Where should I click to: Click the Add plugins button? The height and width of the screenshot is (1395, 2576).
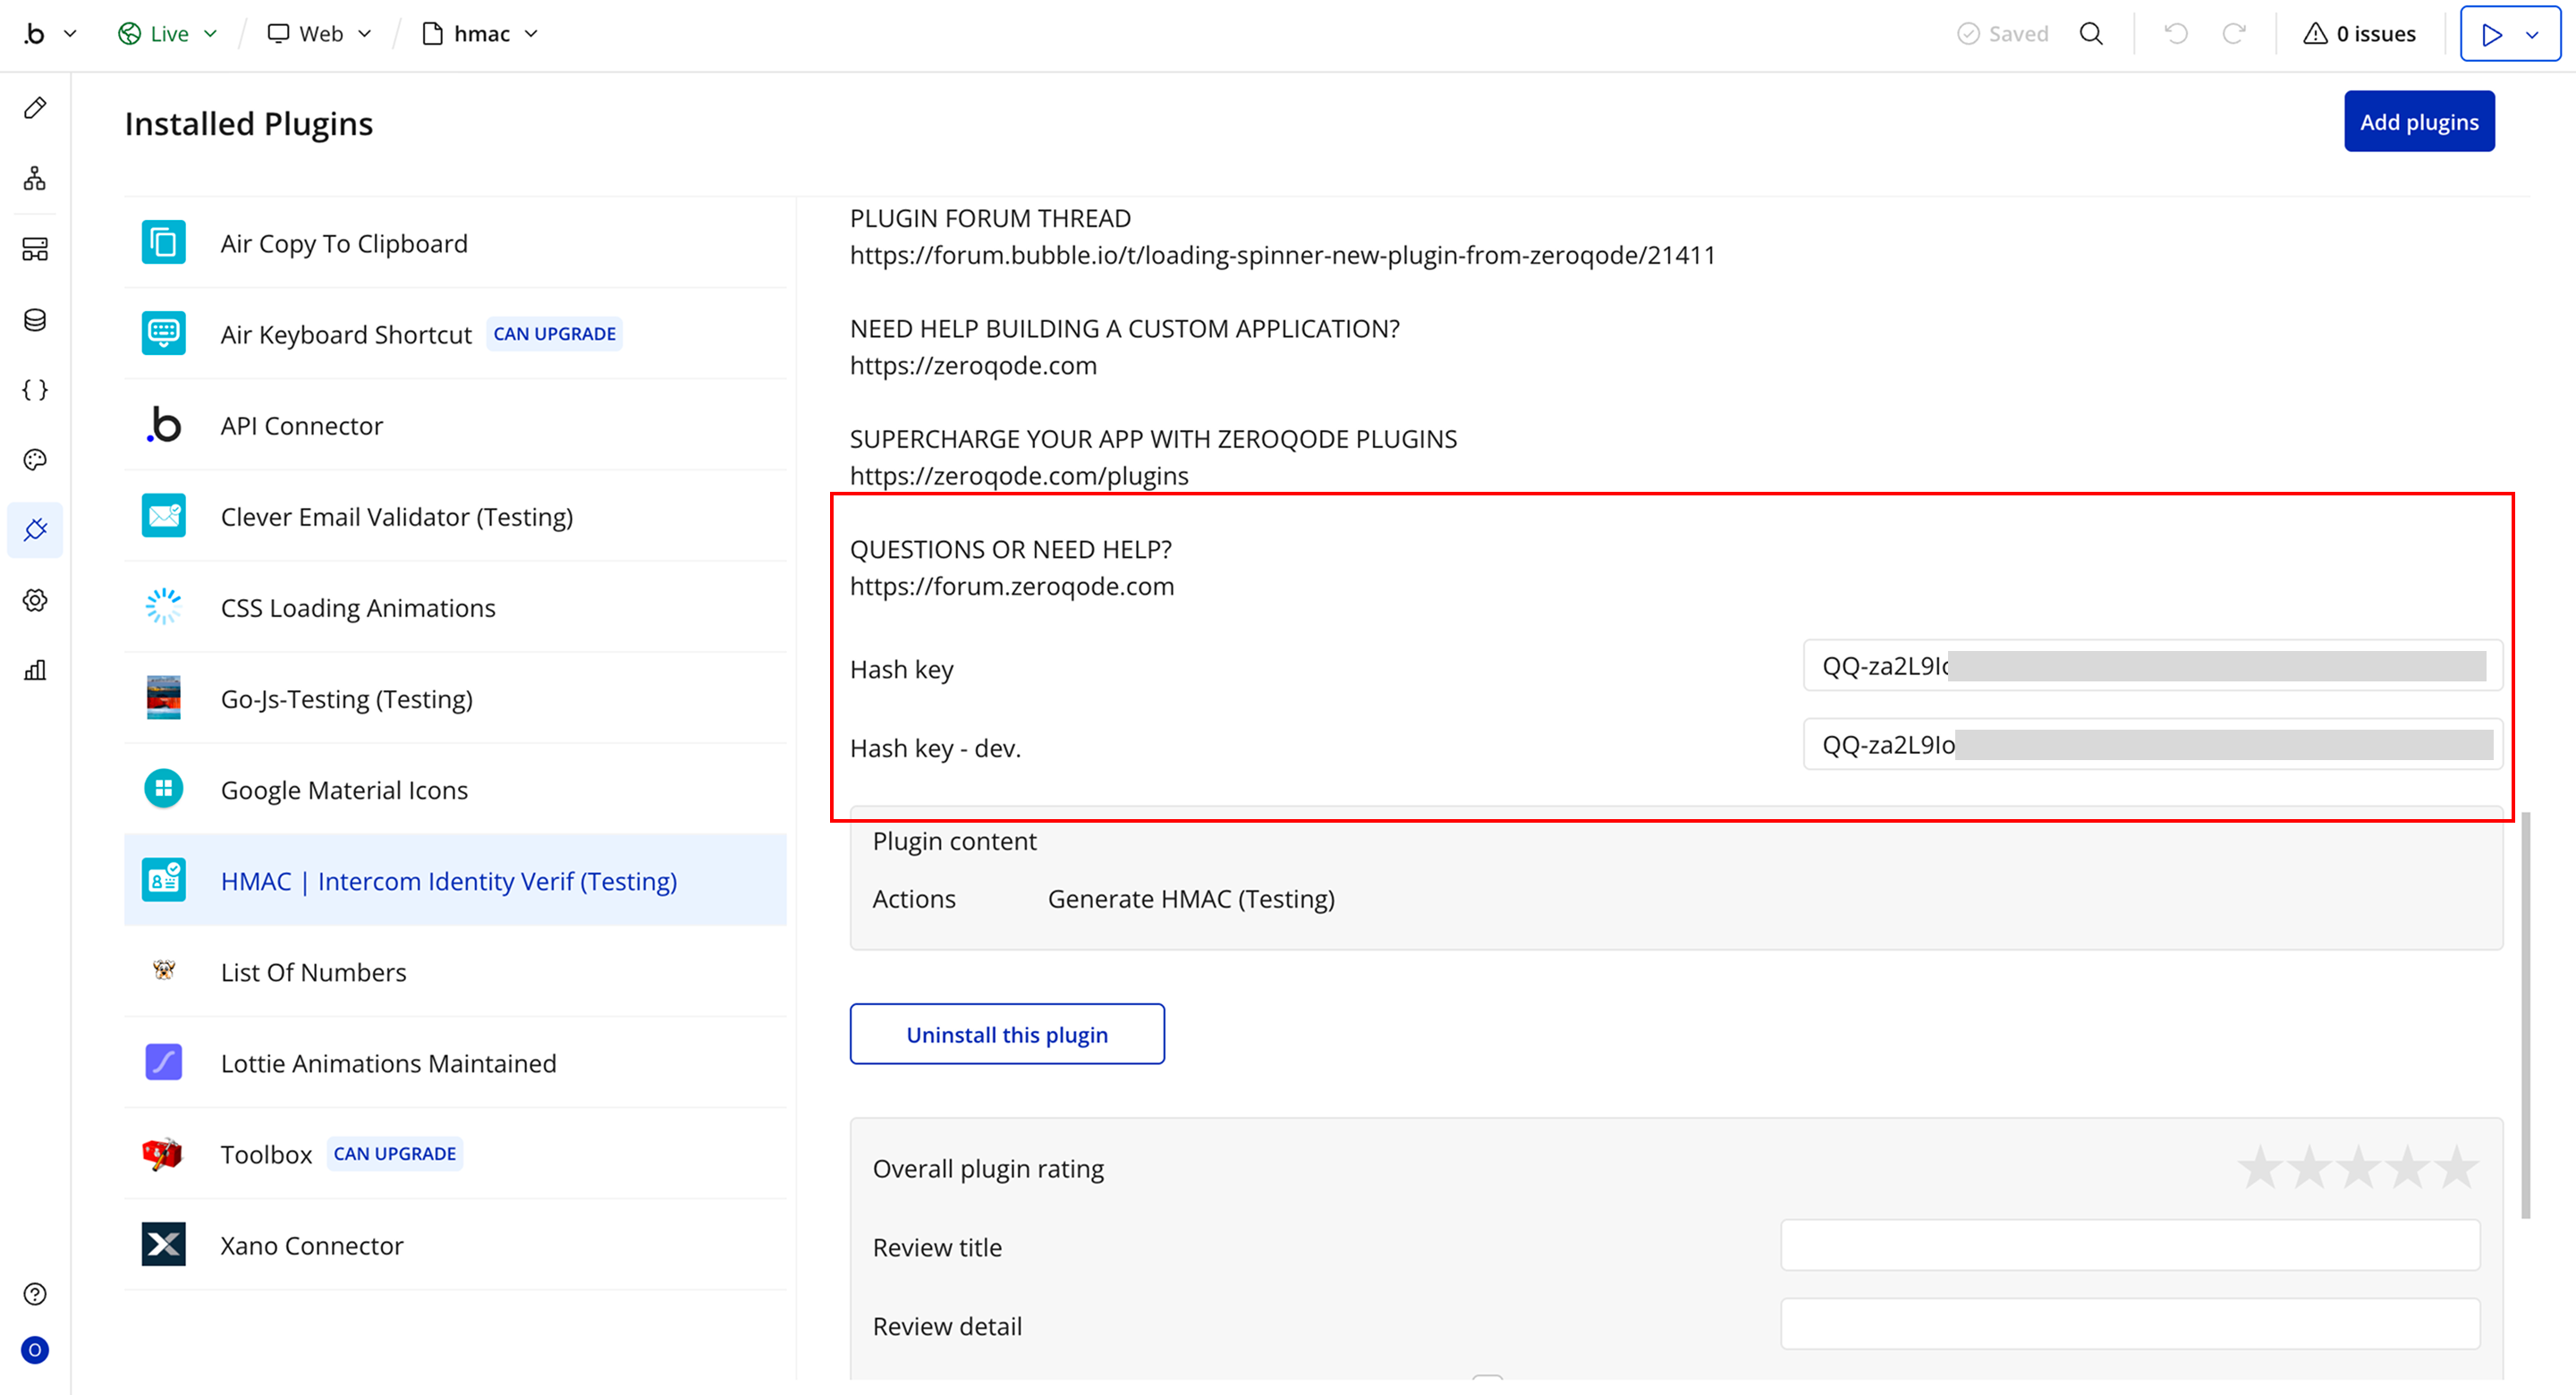[x=2418, y=122]
